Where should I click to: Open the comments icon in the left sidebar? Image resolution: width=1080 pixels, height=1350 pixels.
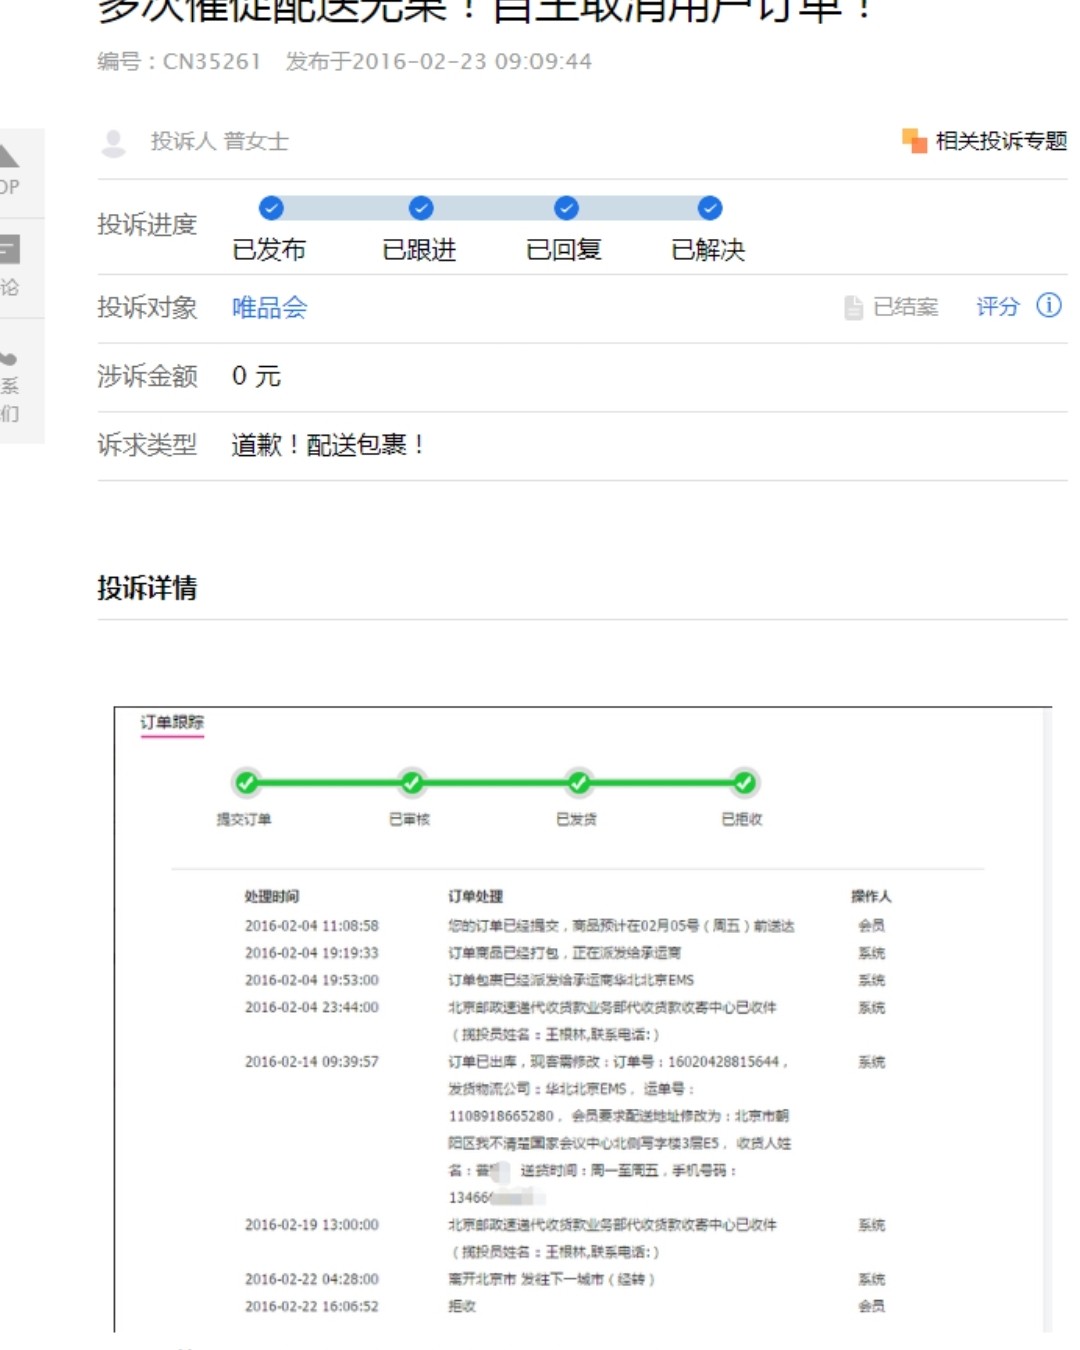point(8,250)
